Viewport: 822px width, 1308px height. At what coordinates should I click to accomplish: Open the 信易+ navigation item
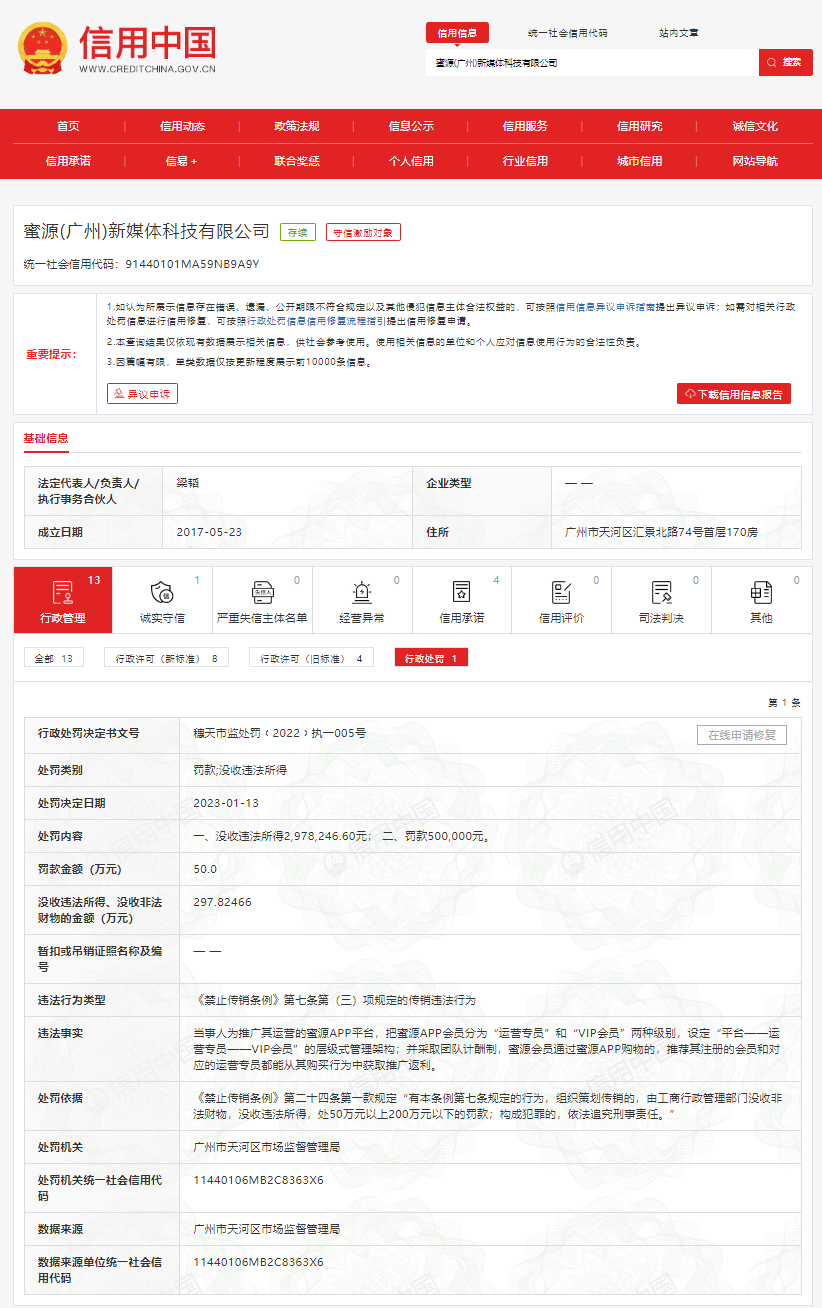[182, 160]
